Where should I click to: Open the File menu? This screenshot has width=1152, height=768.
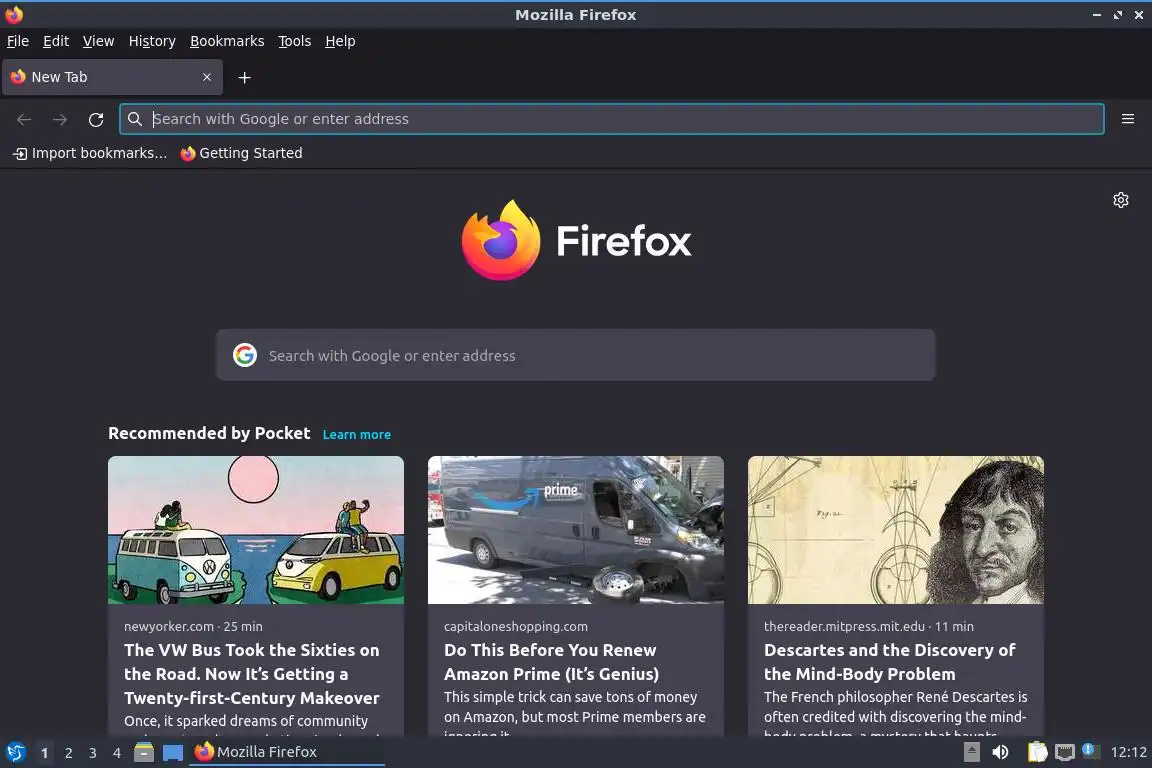pos(18,41)
